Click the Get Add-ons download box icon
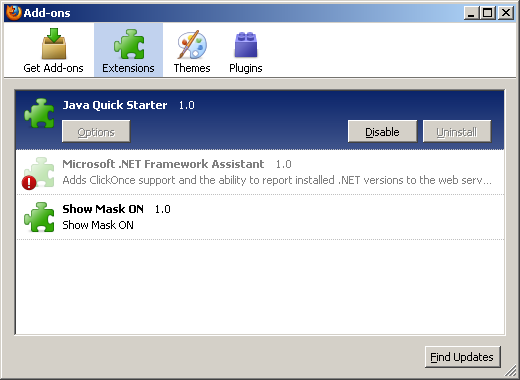This screenshot has width=520, height=380. click(x=54, y=44)
